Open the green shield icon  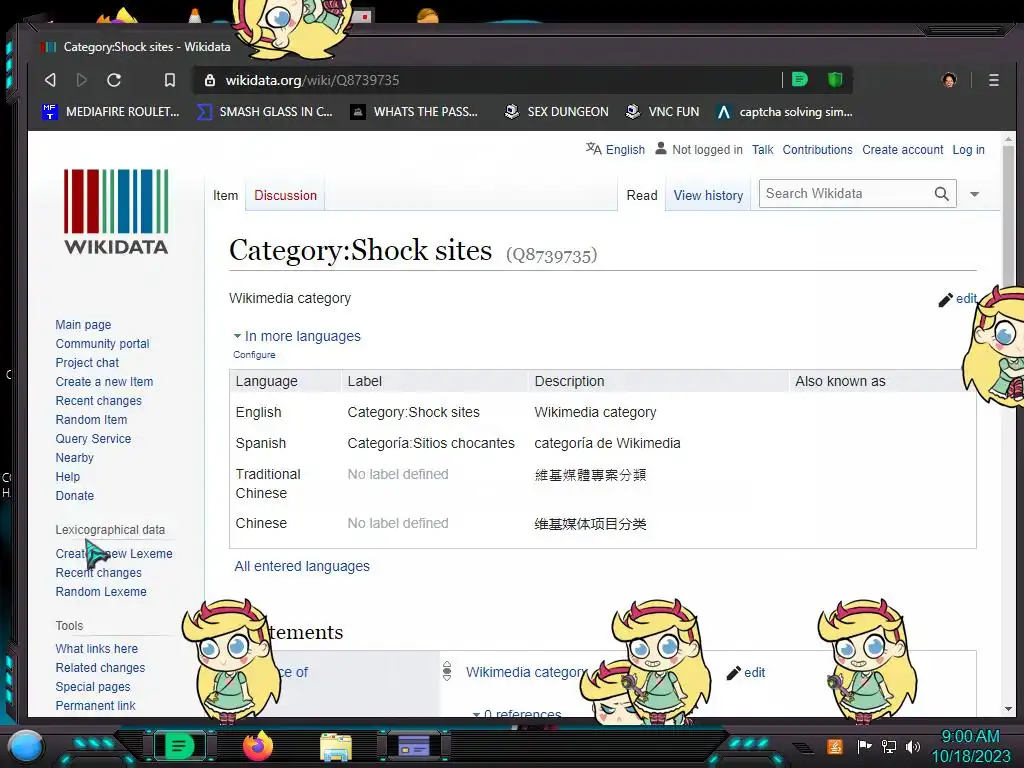pos(835,80)
